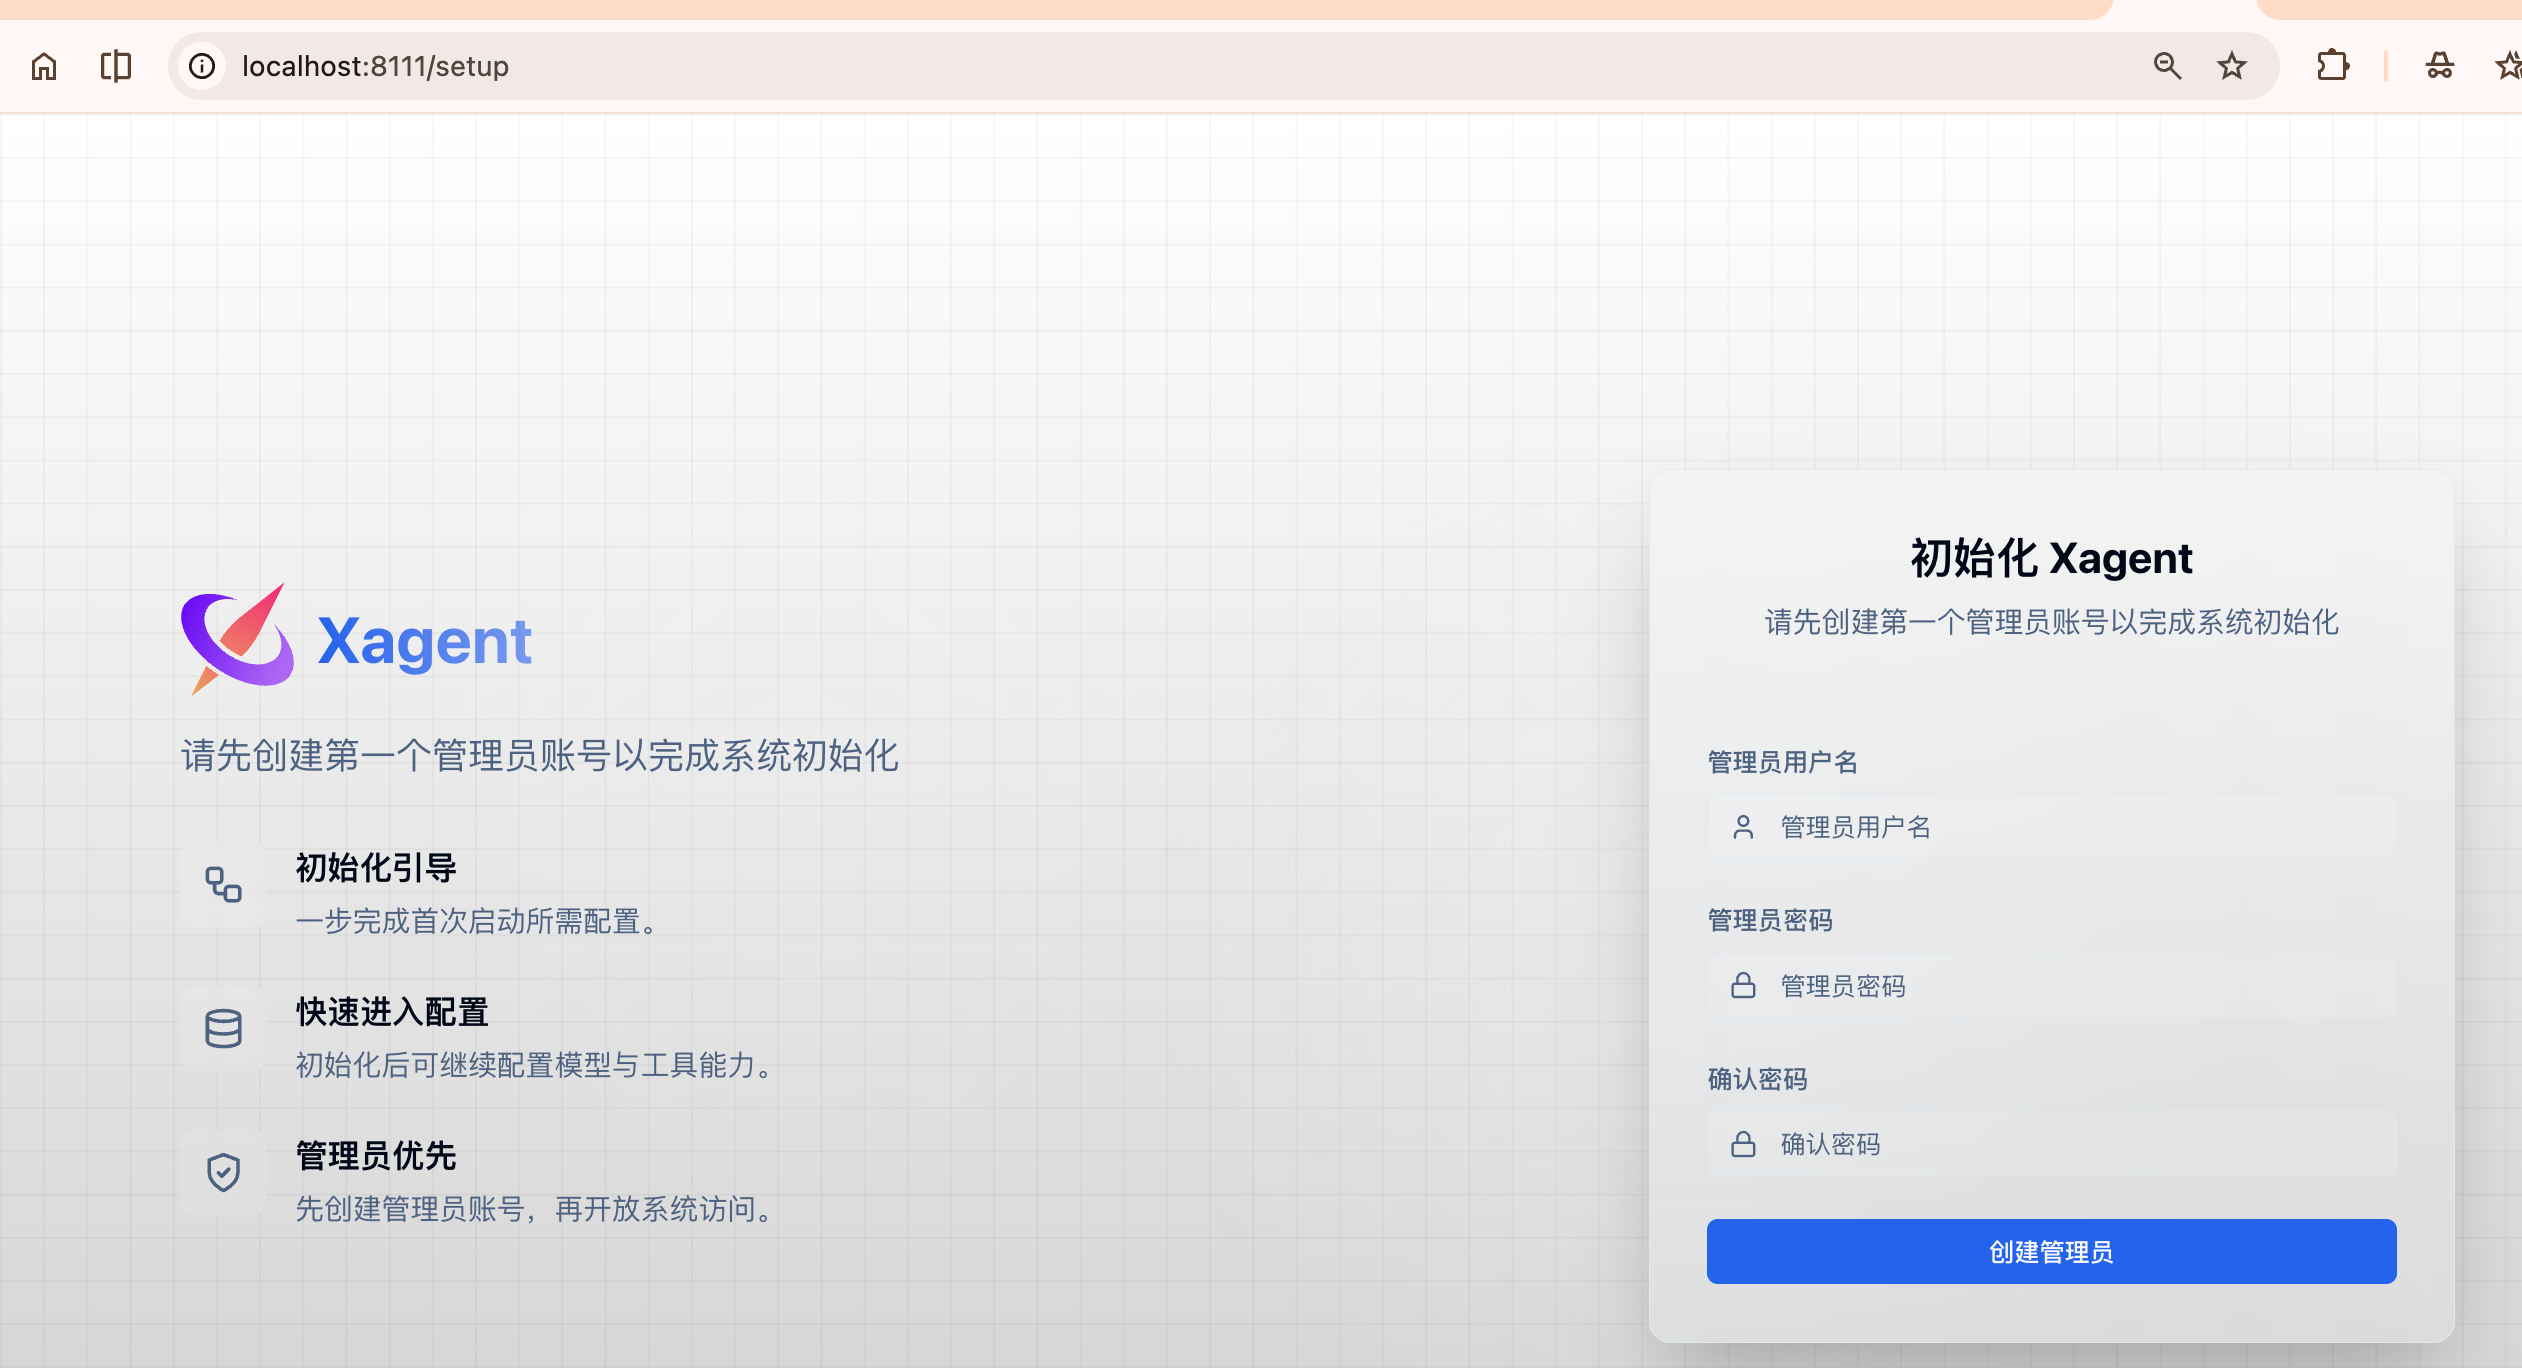Click the 管理员优先 shield icon
Viewport: 2522px width, 1368px height.
[223, 1172]
